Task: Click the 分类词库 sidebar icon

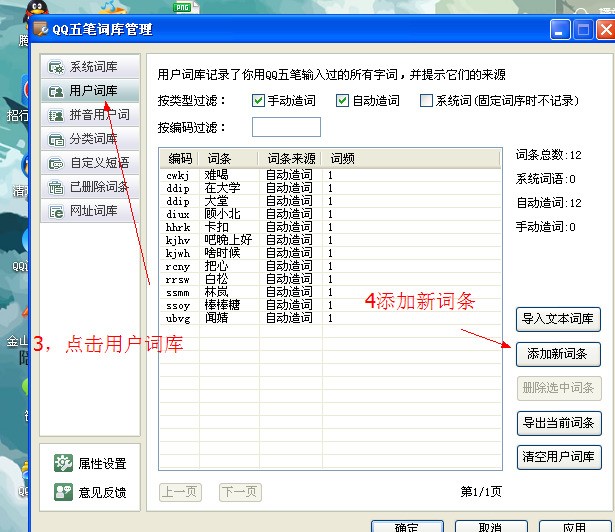Action: (x=56, y=139)
